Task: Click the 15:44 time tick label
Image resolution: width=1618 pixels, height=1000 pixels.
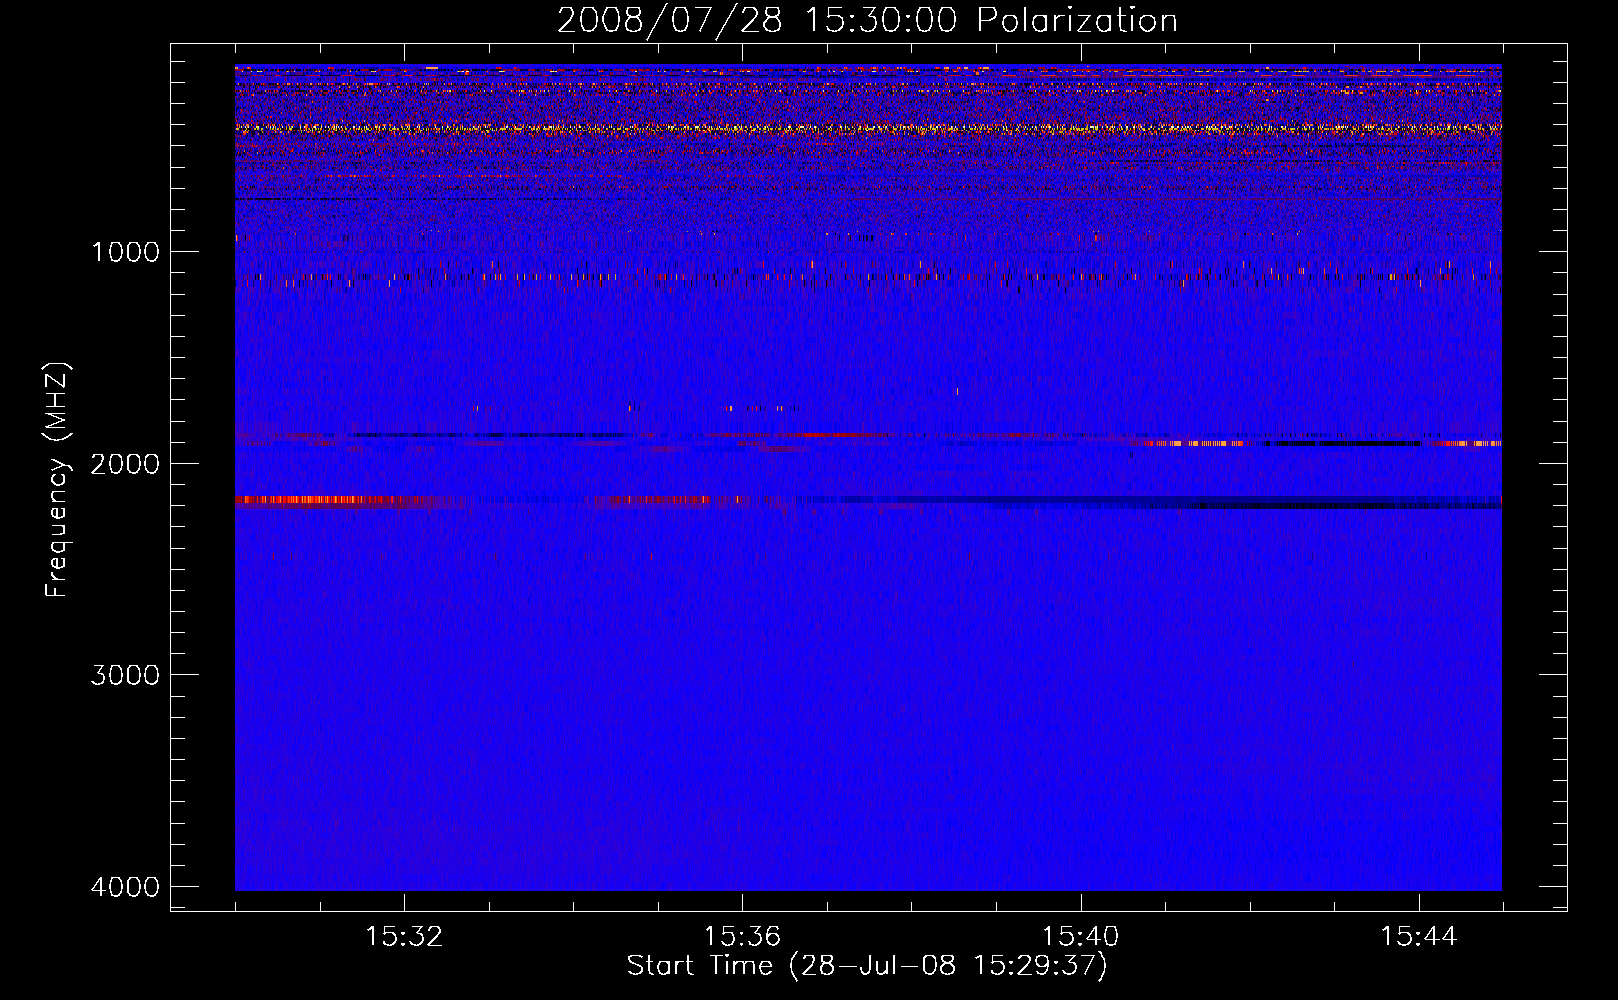Action: pyautogui.click(x=1419, y=937)
